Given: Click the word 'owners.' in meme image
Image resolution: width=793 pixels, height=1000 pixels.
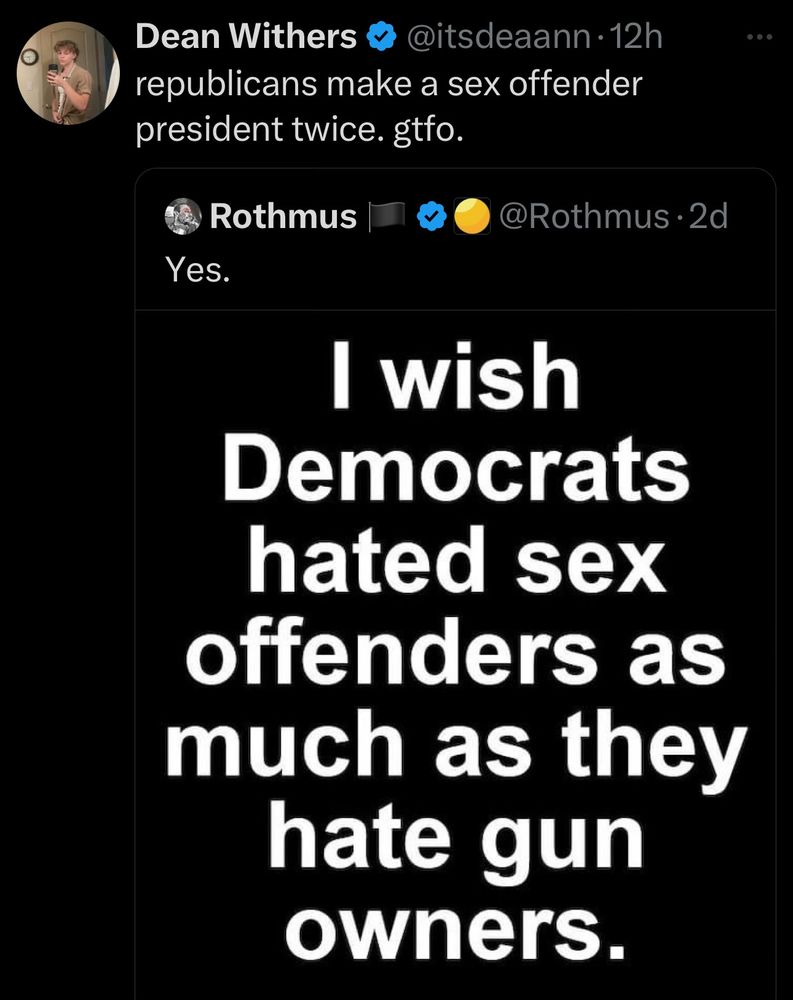Looking at the screenshot, I should click(x=456, y=929).
